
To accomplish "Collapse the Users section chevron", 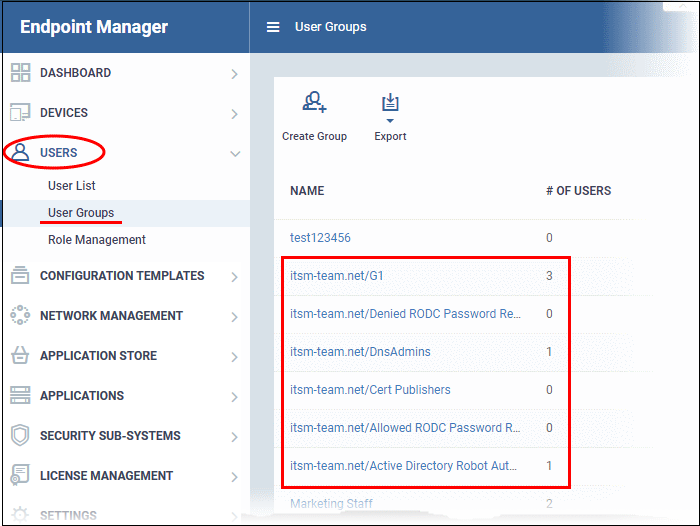I will click(235, 154).
